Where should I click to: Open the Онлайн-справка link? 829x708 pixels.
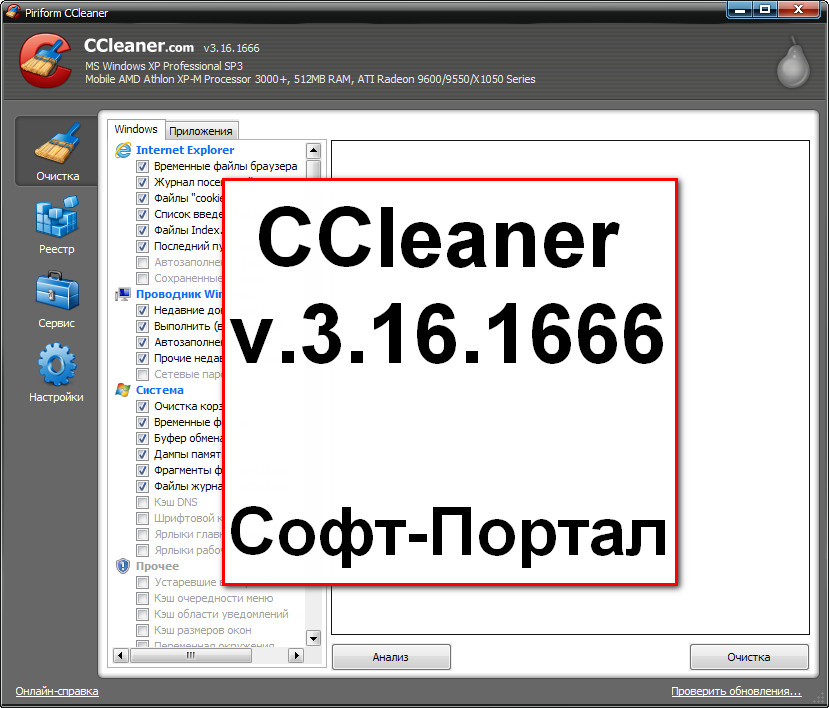tap(57, 691)
